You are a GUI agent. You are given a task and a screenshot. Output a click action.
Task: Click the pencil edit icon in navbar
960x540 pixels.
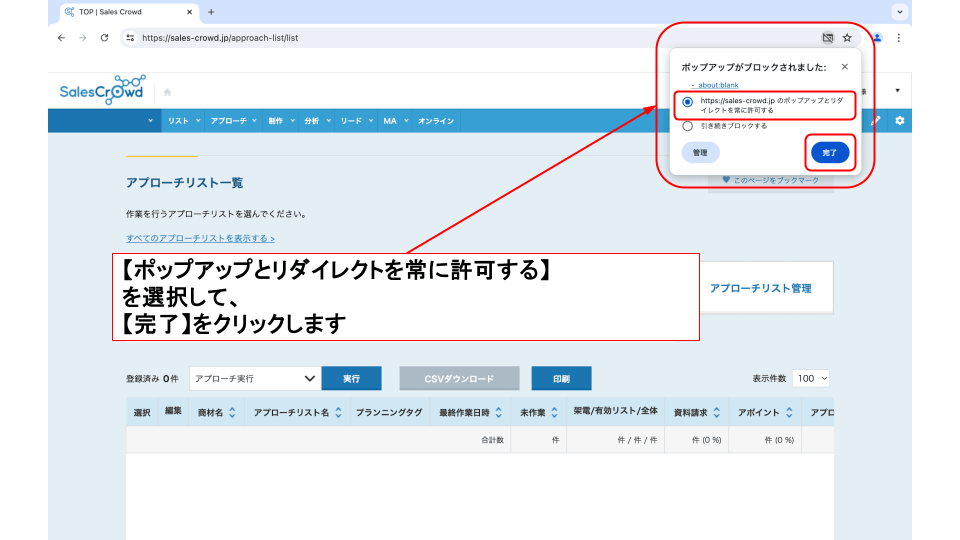(877, 121)
